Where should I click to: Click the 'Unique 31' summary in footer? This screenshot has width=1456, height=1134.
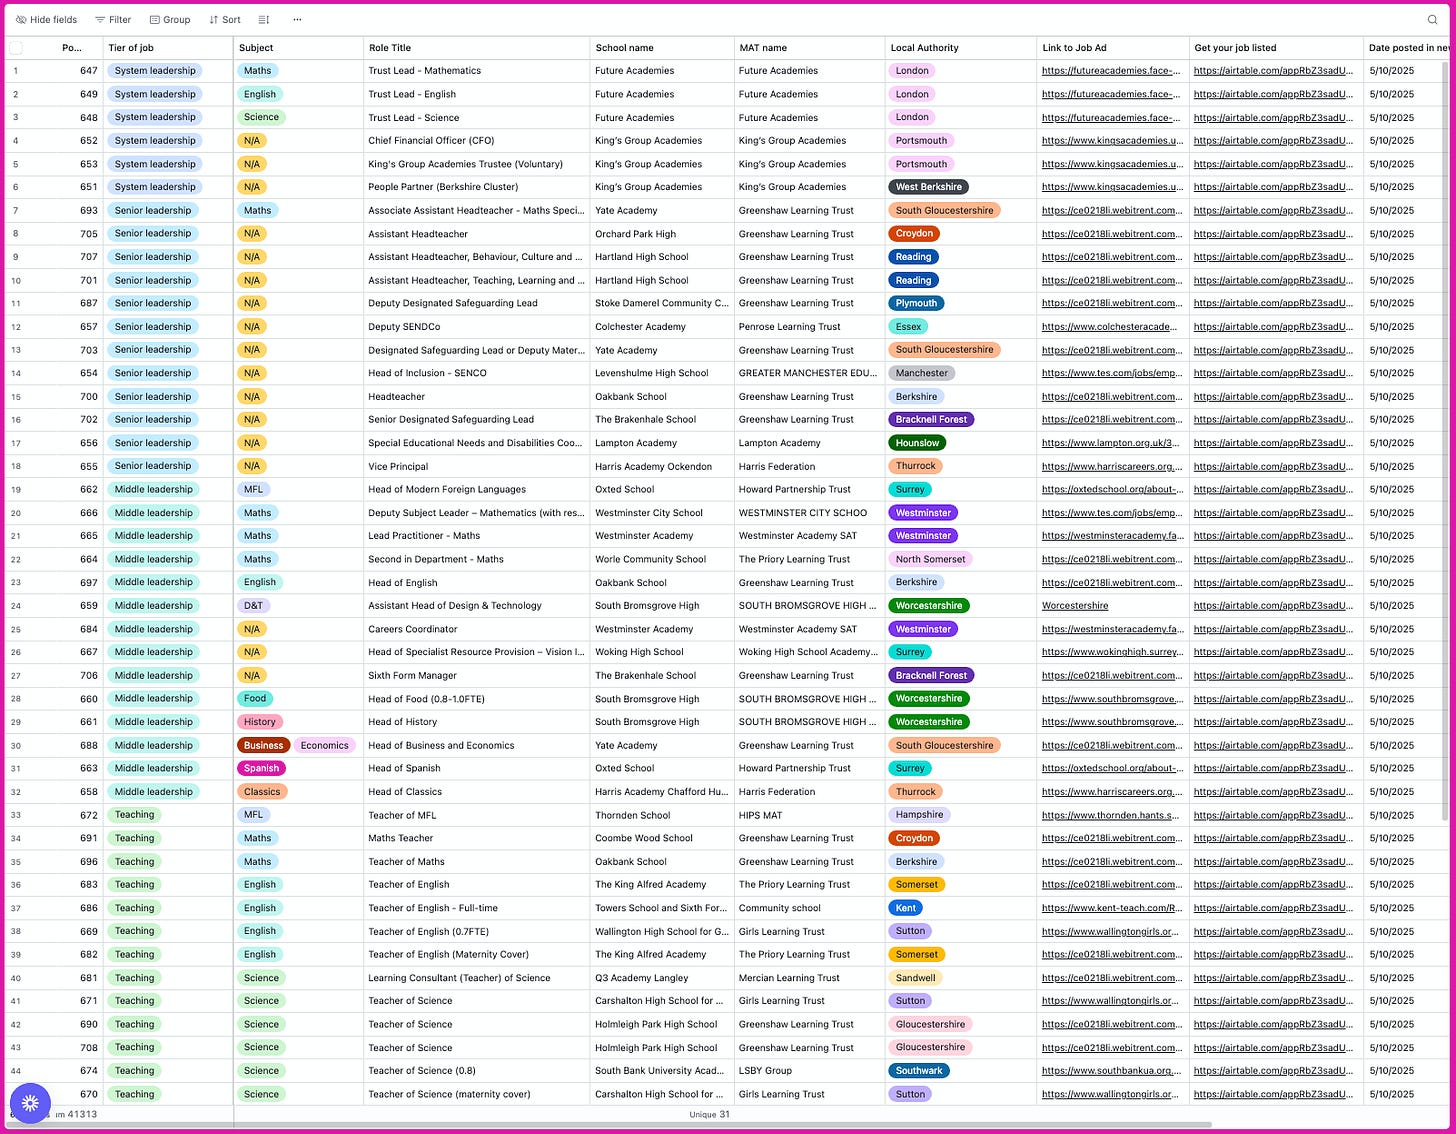[709, 1114]
